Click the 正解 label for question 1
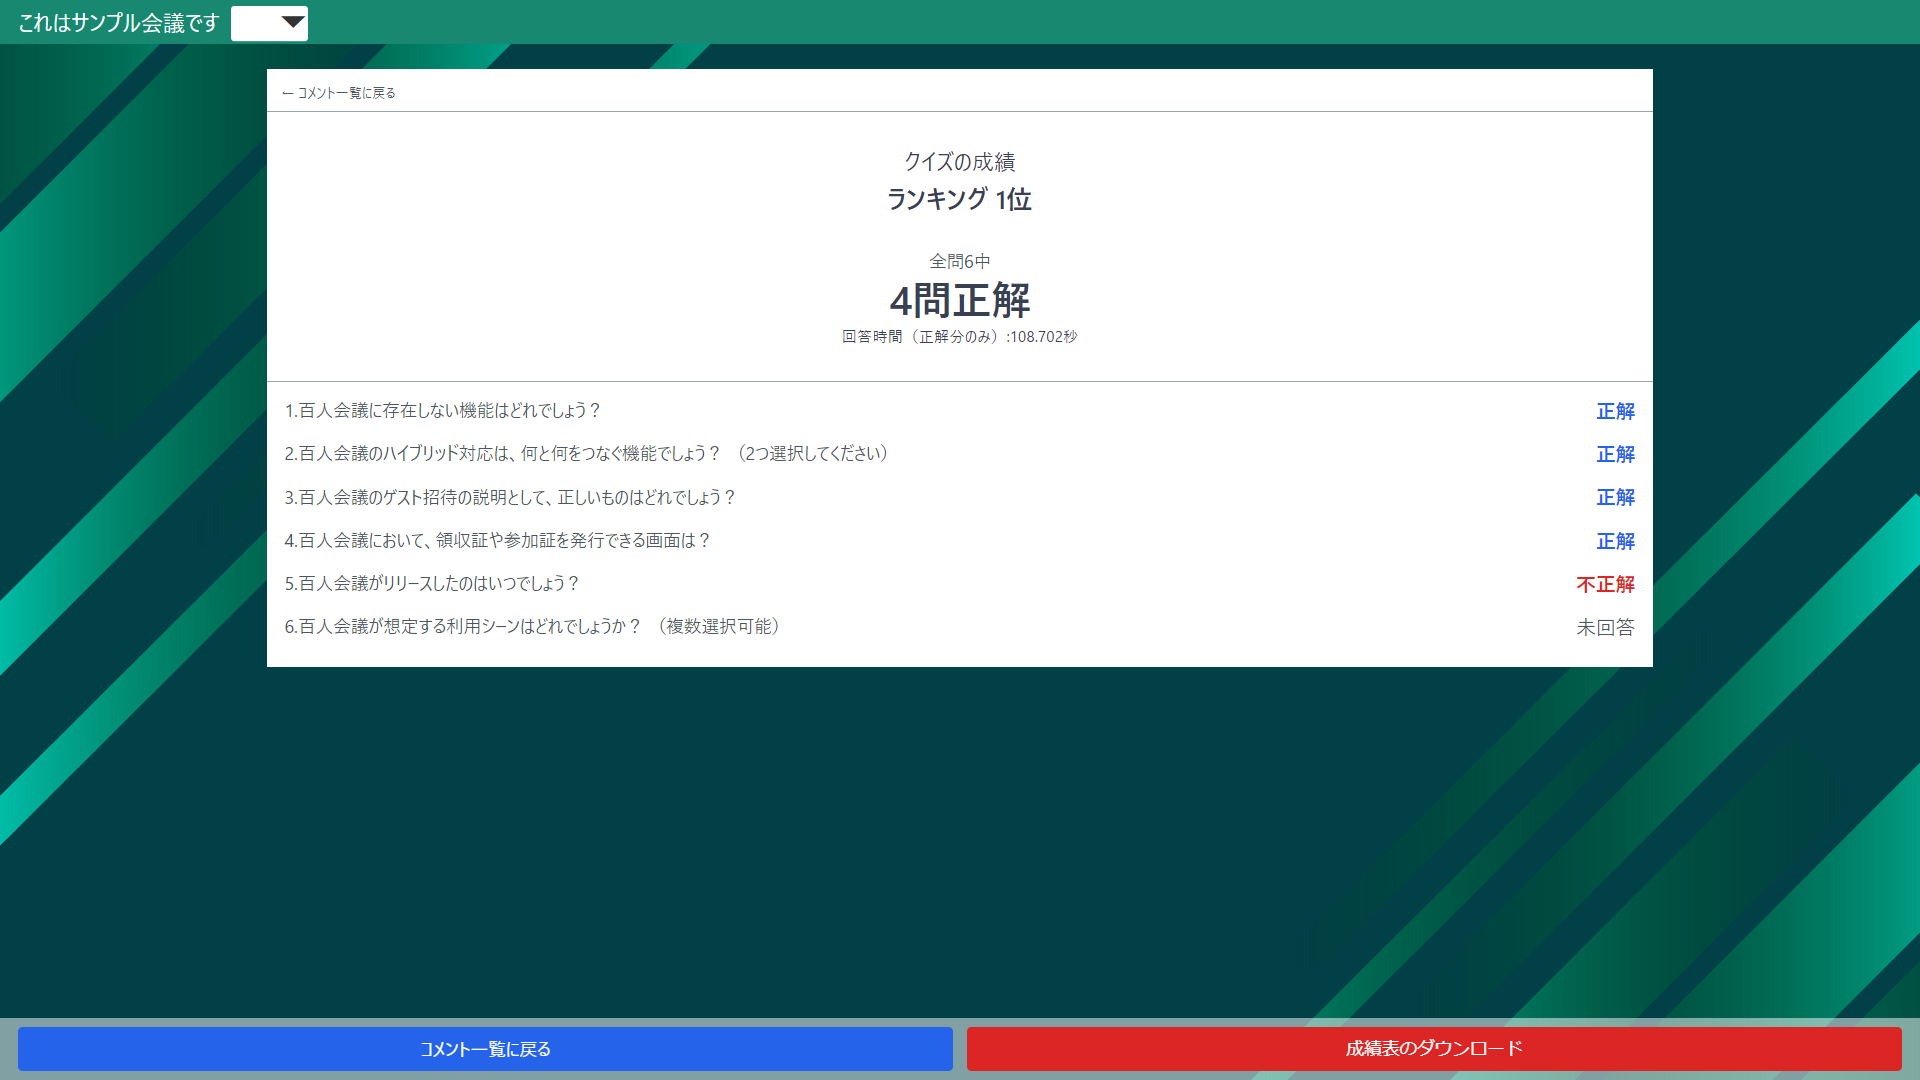This screenshot has height=1080, width=1920. point(1615,411)
